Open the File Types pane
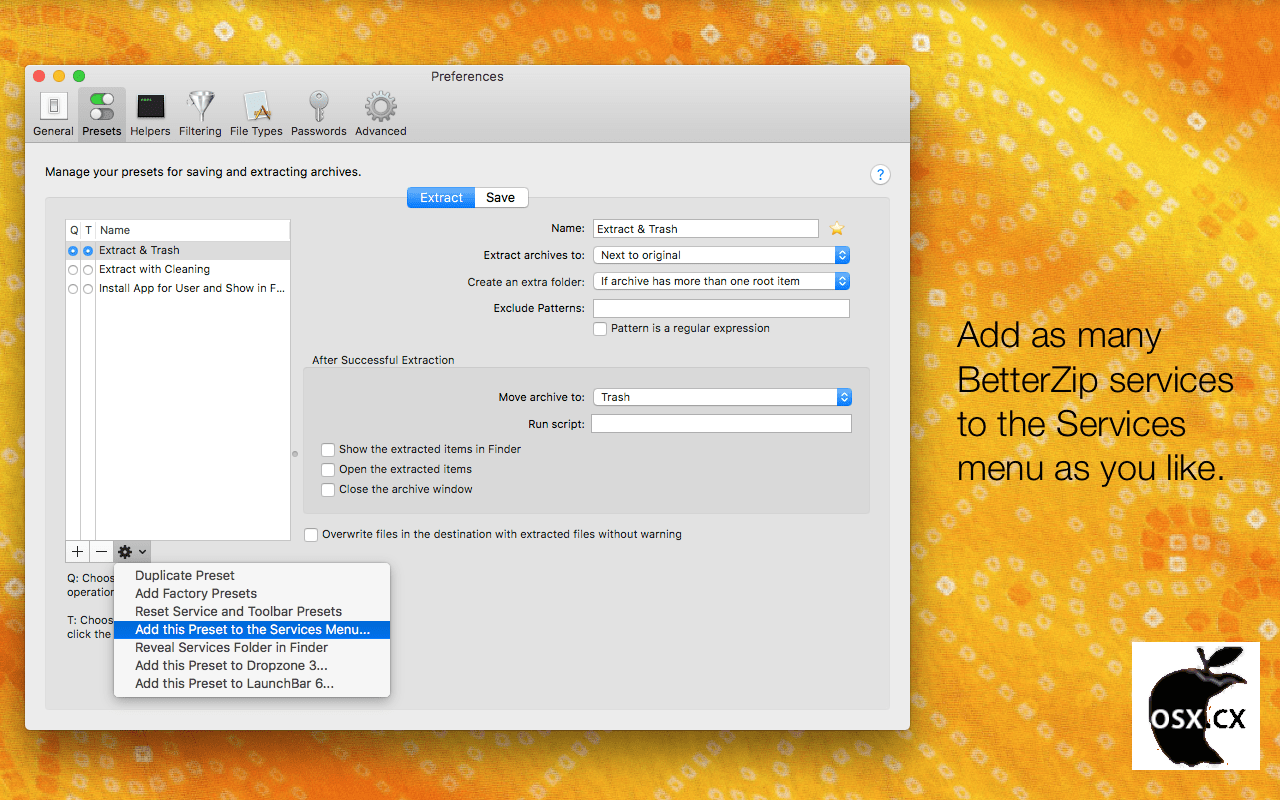This screenshot has height=800, width=1280. [256, 114]
